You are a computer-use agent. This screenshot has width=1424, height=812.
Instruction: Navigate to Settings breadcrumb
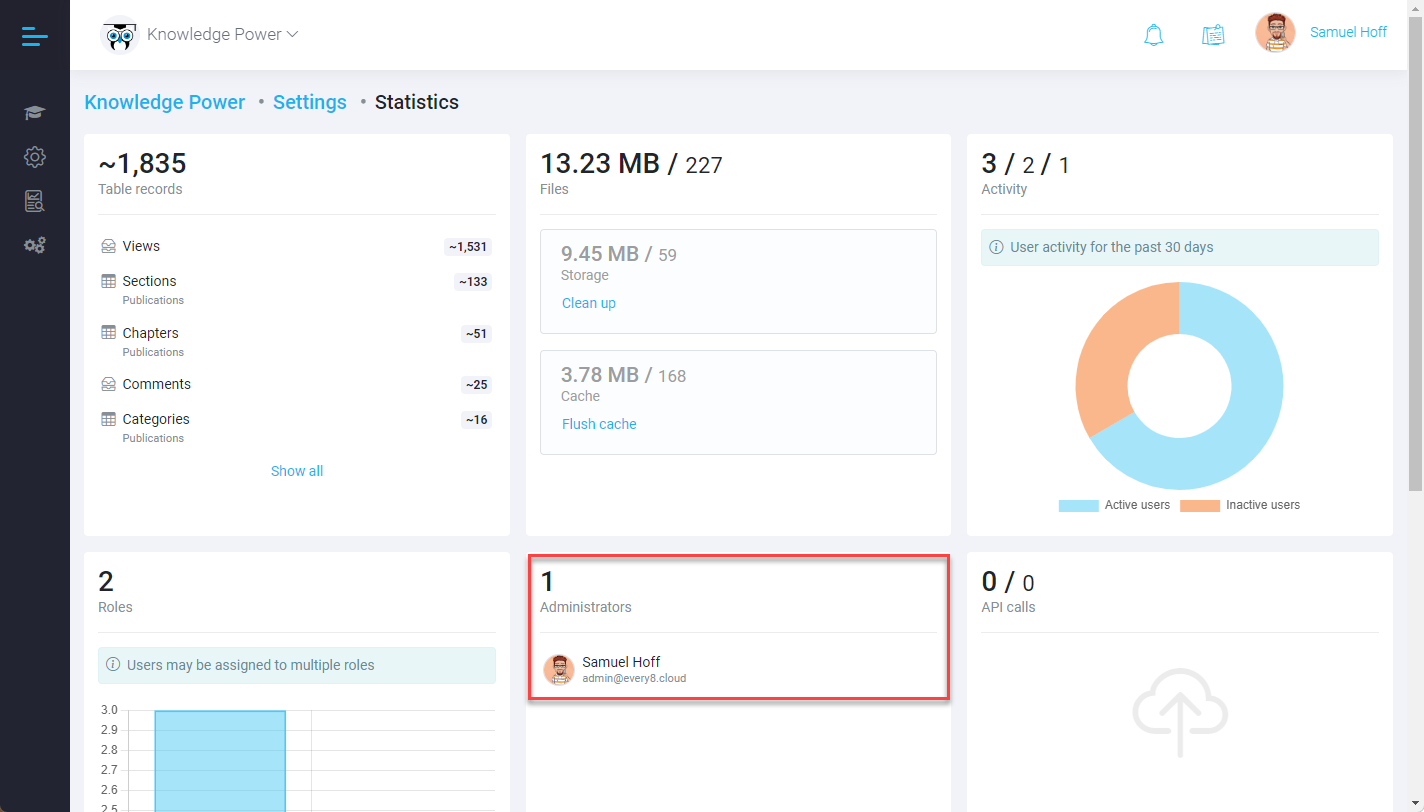[310, 102]
